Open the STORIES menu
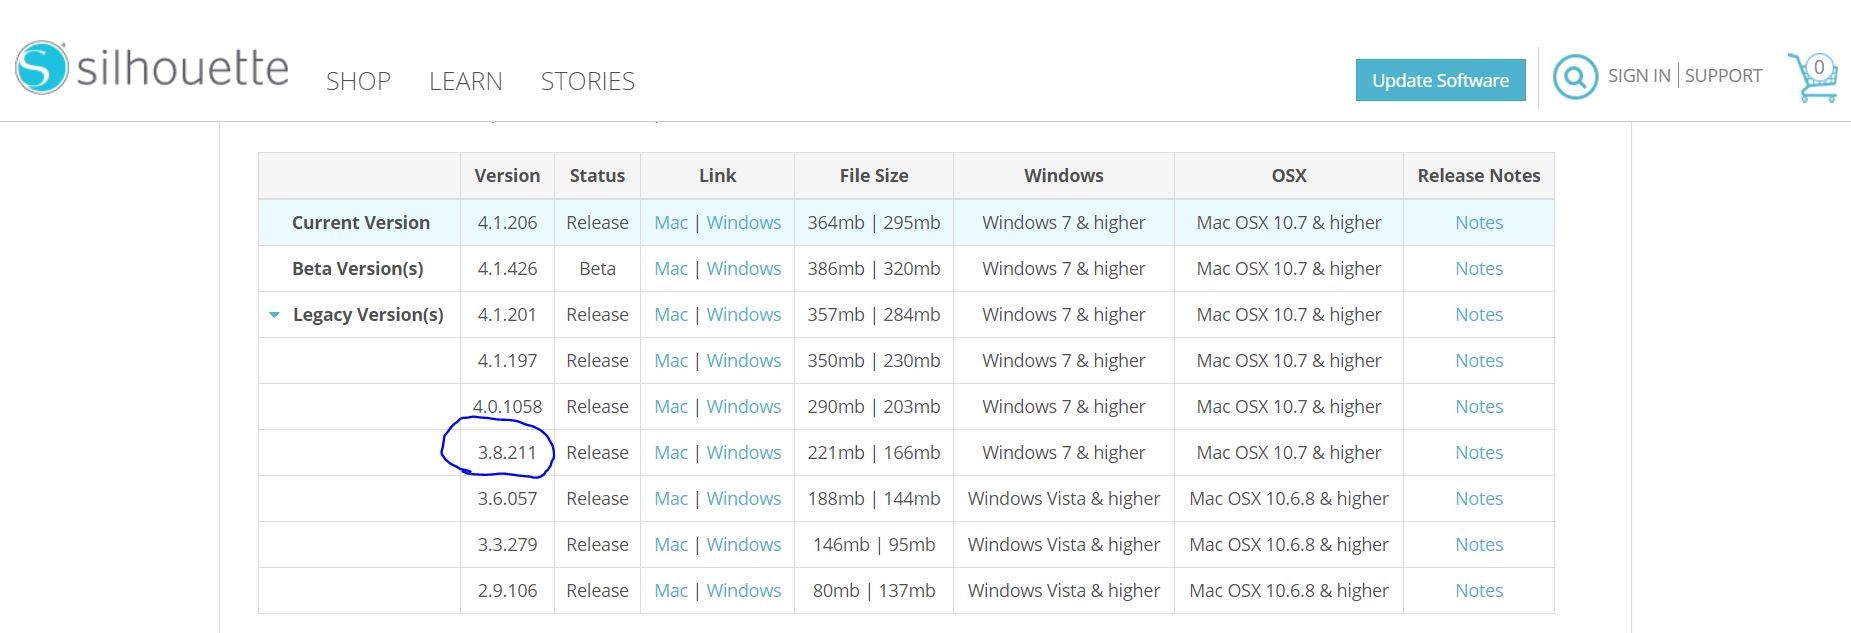The height and width of the screenshot is (633, 1851). point(588,81)
